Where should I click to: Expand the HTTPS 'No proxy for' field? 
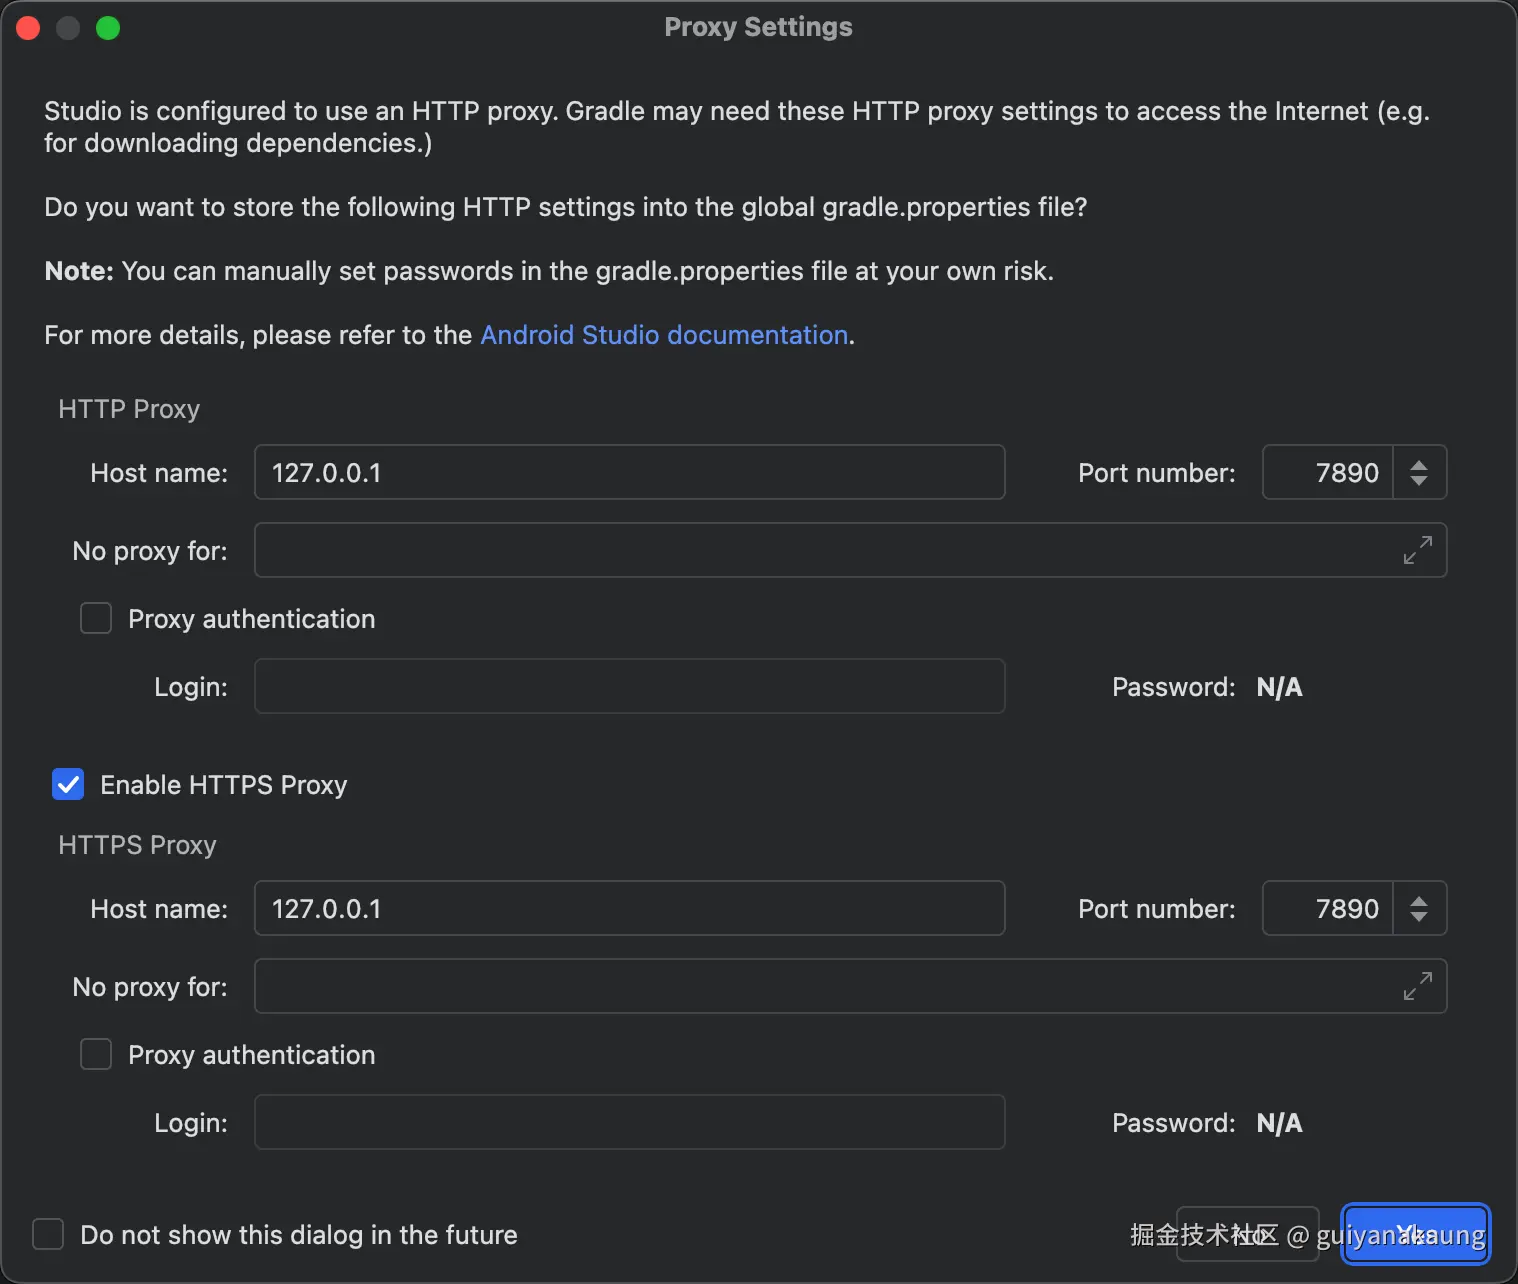[1417, 986]
